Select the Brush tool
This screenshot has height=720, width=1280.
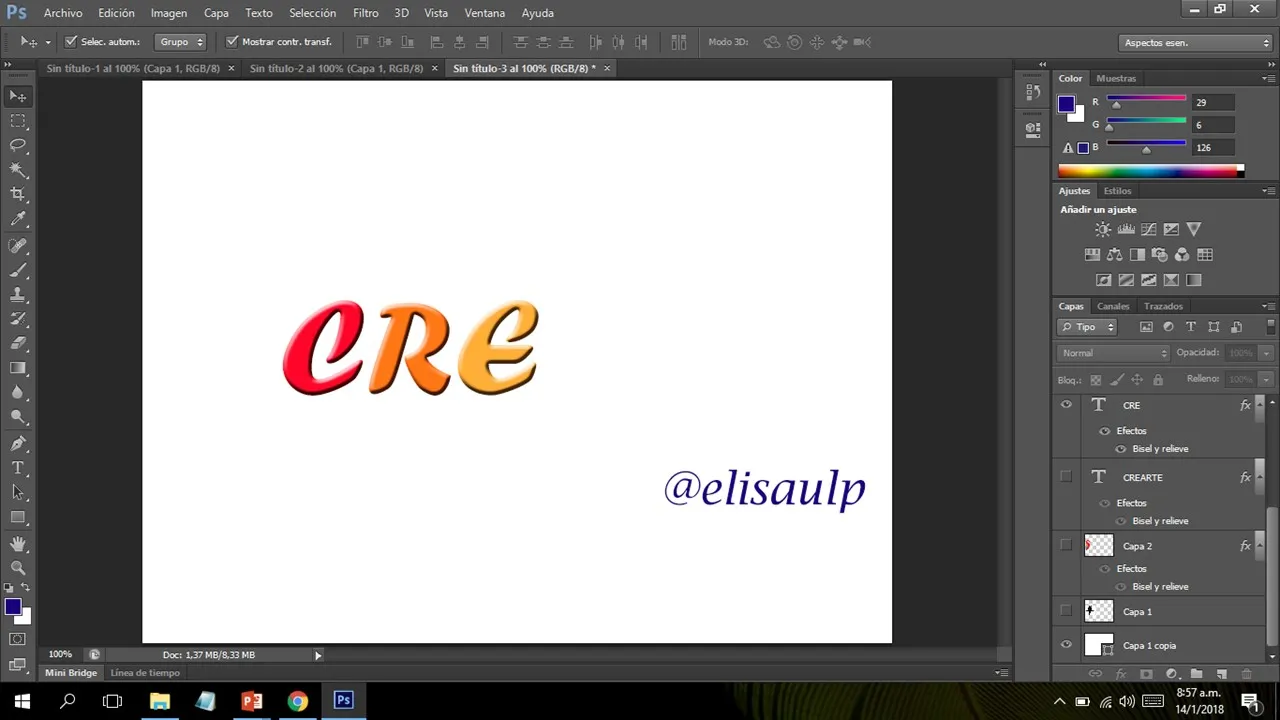18,270
